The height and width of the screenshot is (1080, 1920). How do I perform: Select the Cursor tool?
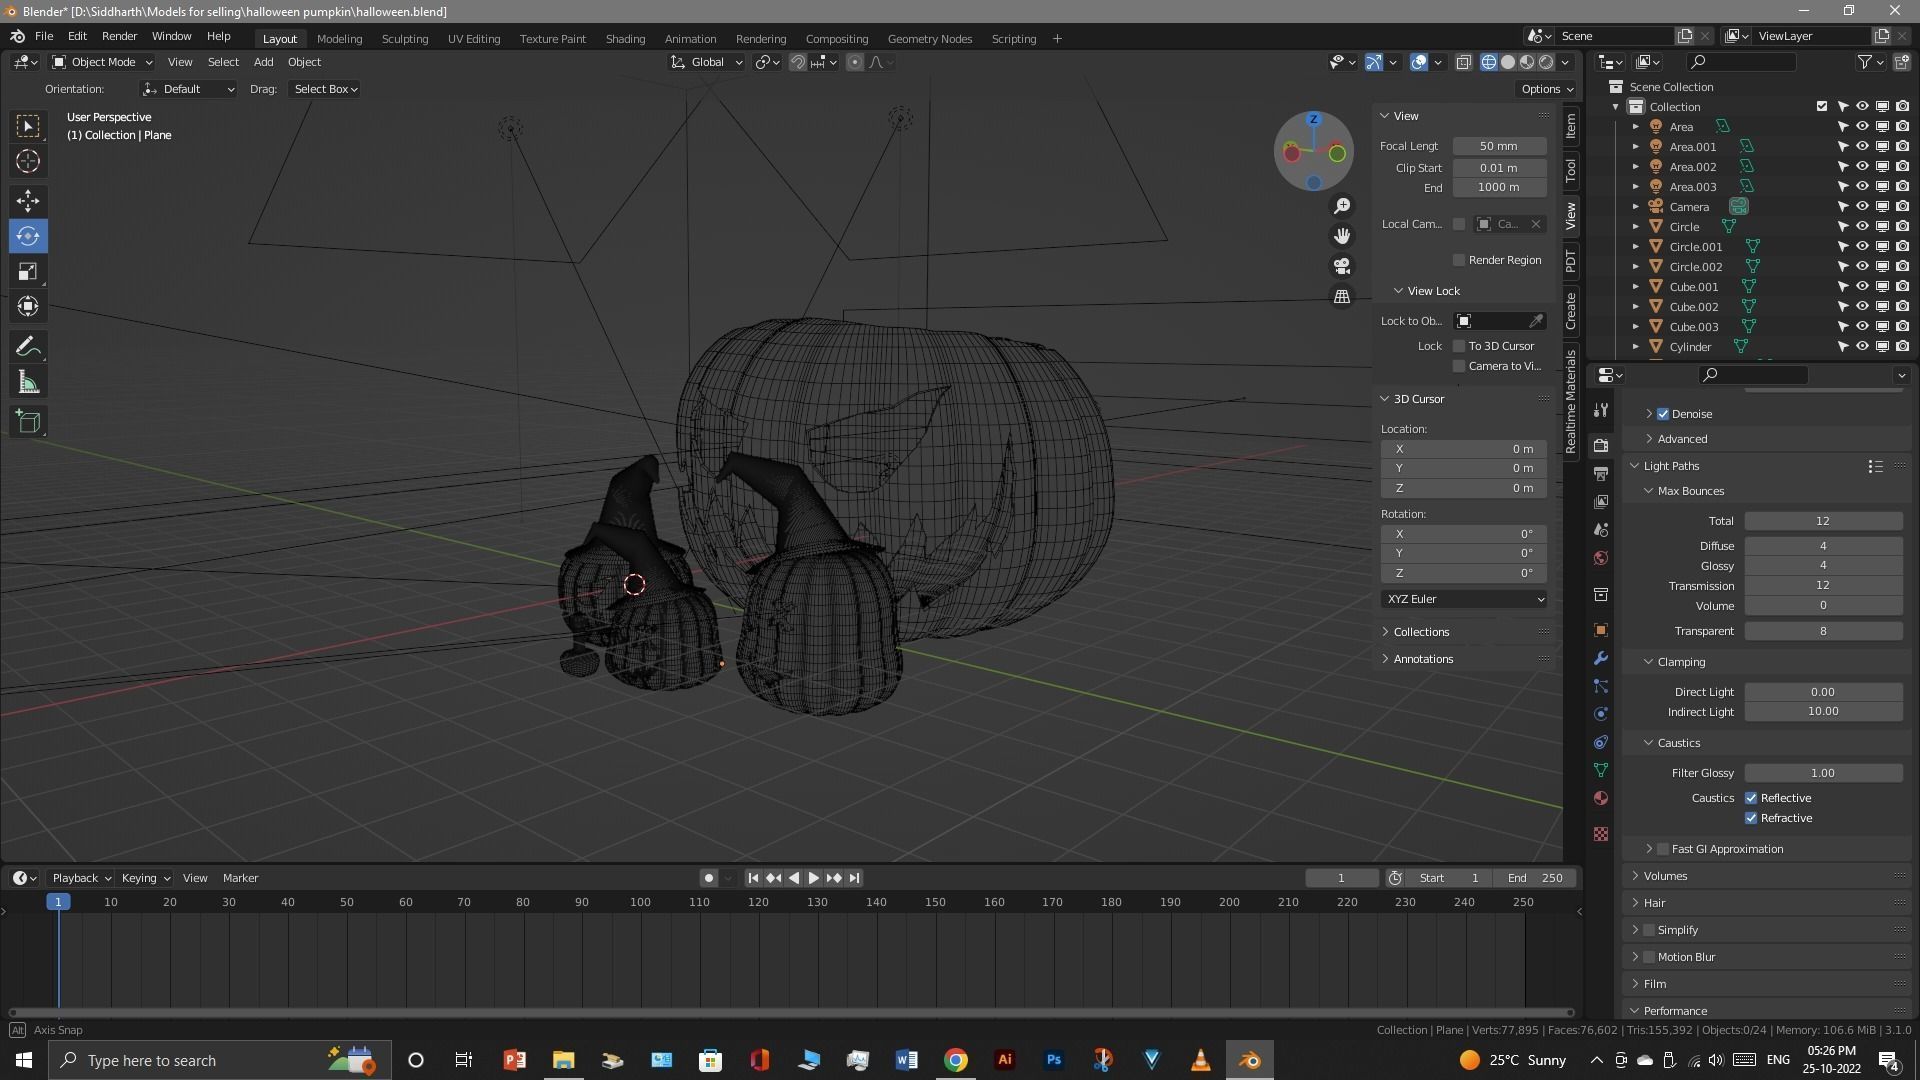[x=28, y=161]
